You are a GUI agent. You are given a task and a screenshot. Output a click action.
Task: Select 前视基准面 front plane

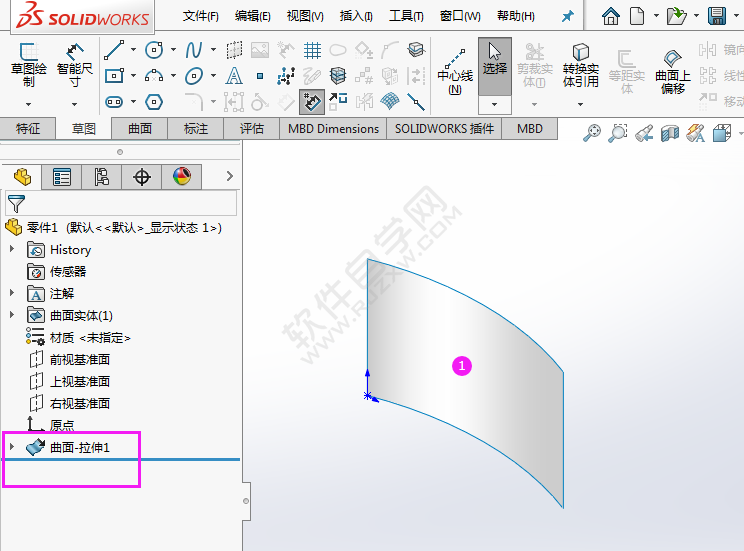[80, 359]
